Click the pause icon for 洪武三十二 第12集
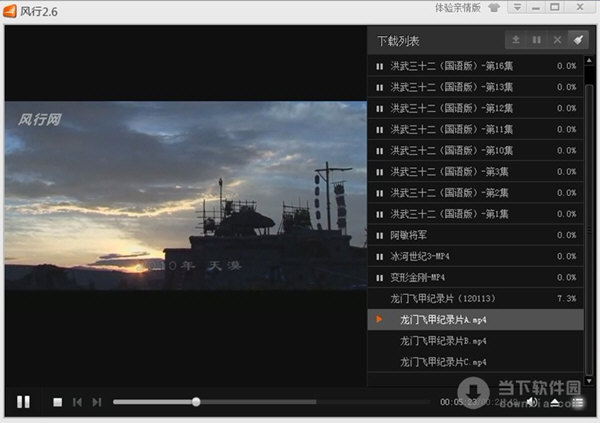 (379, 109)
